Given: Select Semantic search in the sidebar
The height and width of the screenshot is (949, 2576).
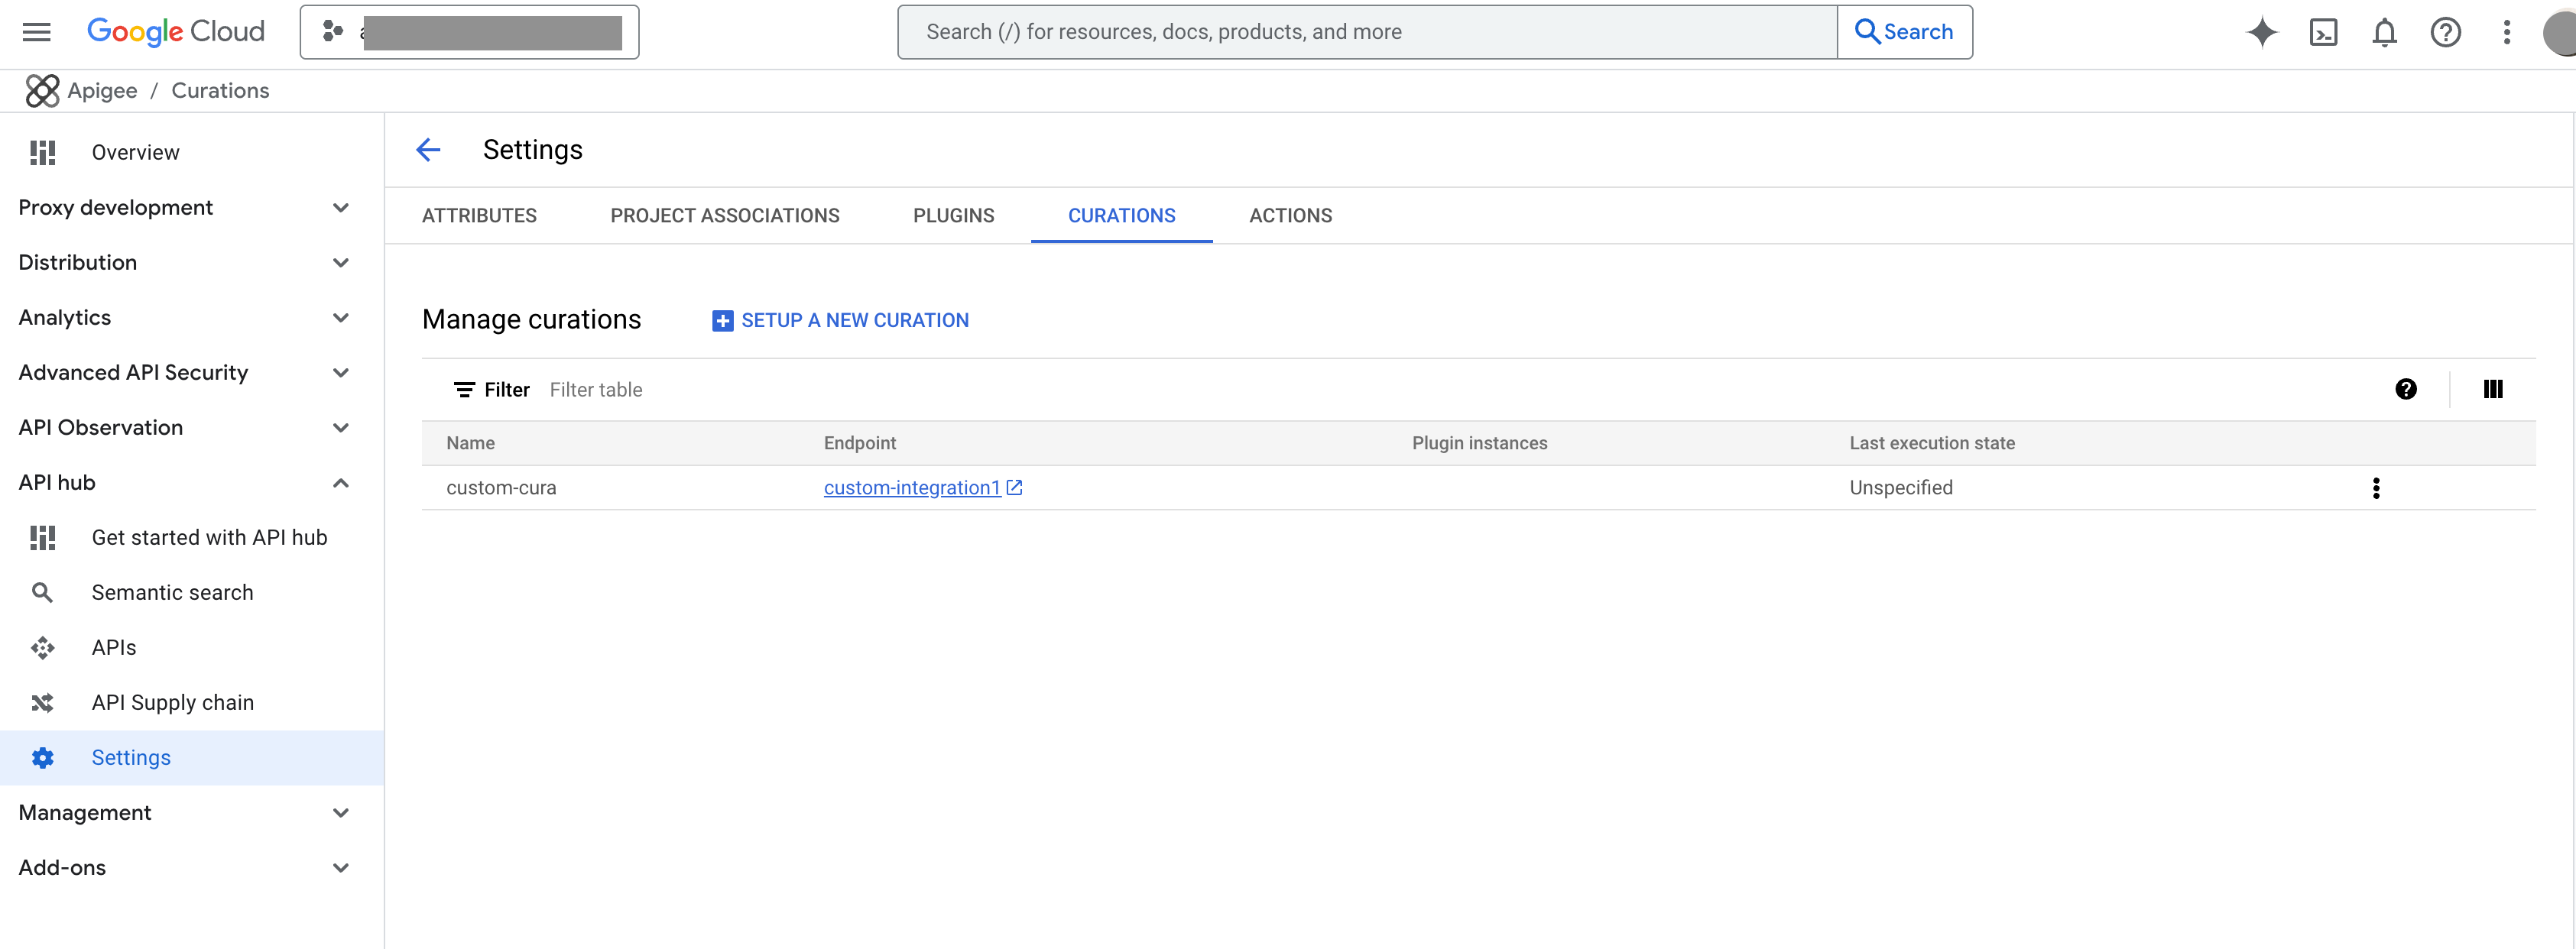Looking at the screenshot, I should 172,591.
